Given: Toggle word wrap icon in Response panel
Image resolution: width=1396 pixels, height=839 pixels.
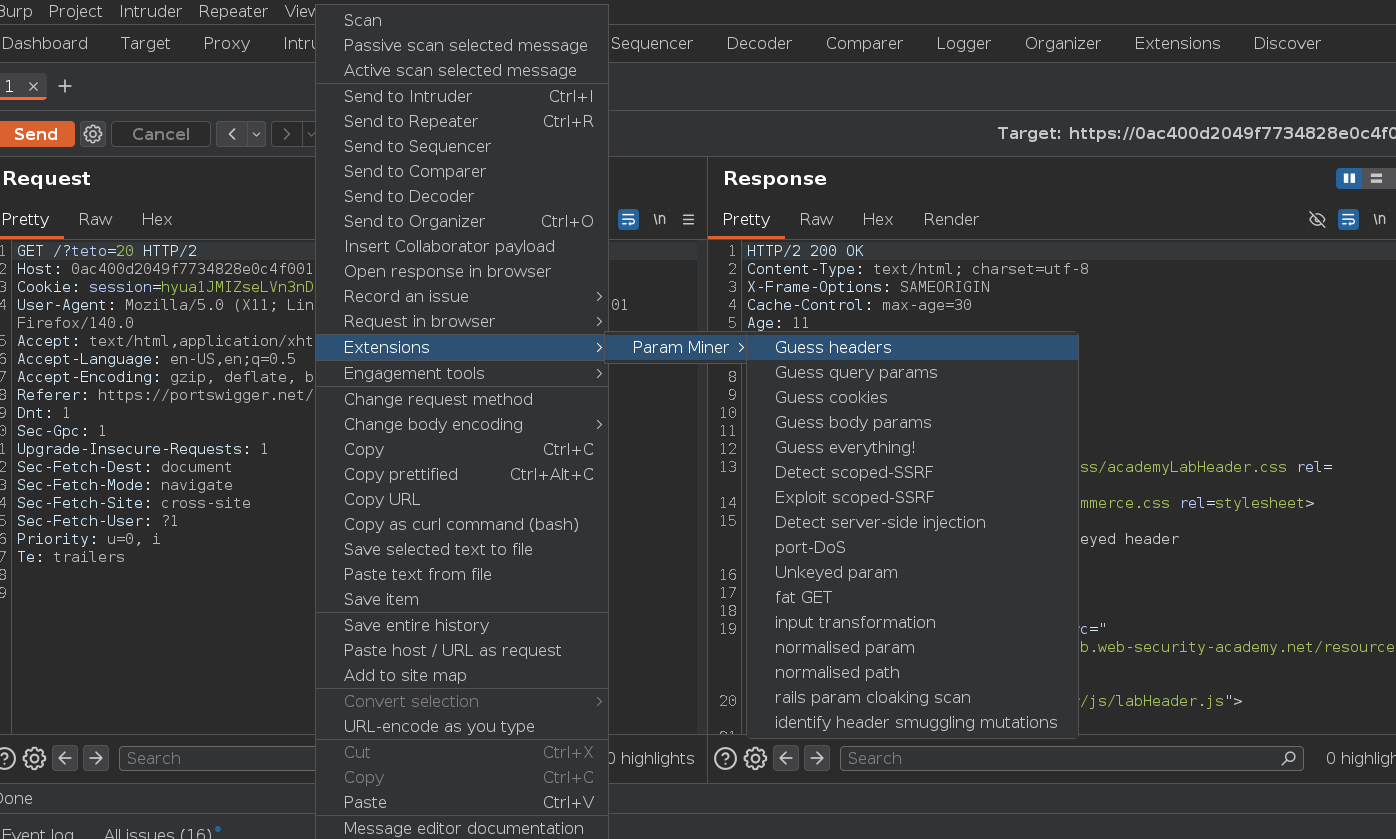Looking at the screenshot, I should pos(1348,219).
